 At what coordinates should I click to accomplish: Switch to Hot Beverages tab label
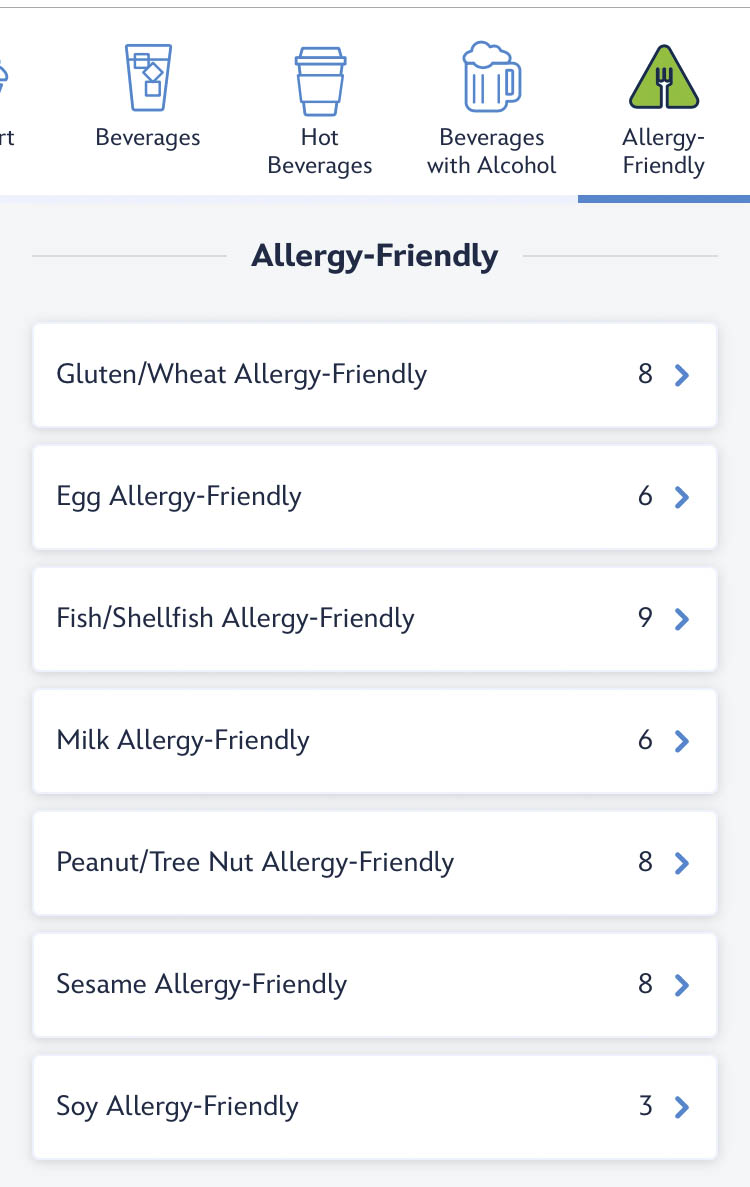point(320,151)
